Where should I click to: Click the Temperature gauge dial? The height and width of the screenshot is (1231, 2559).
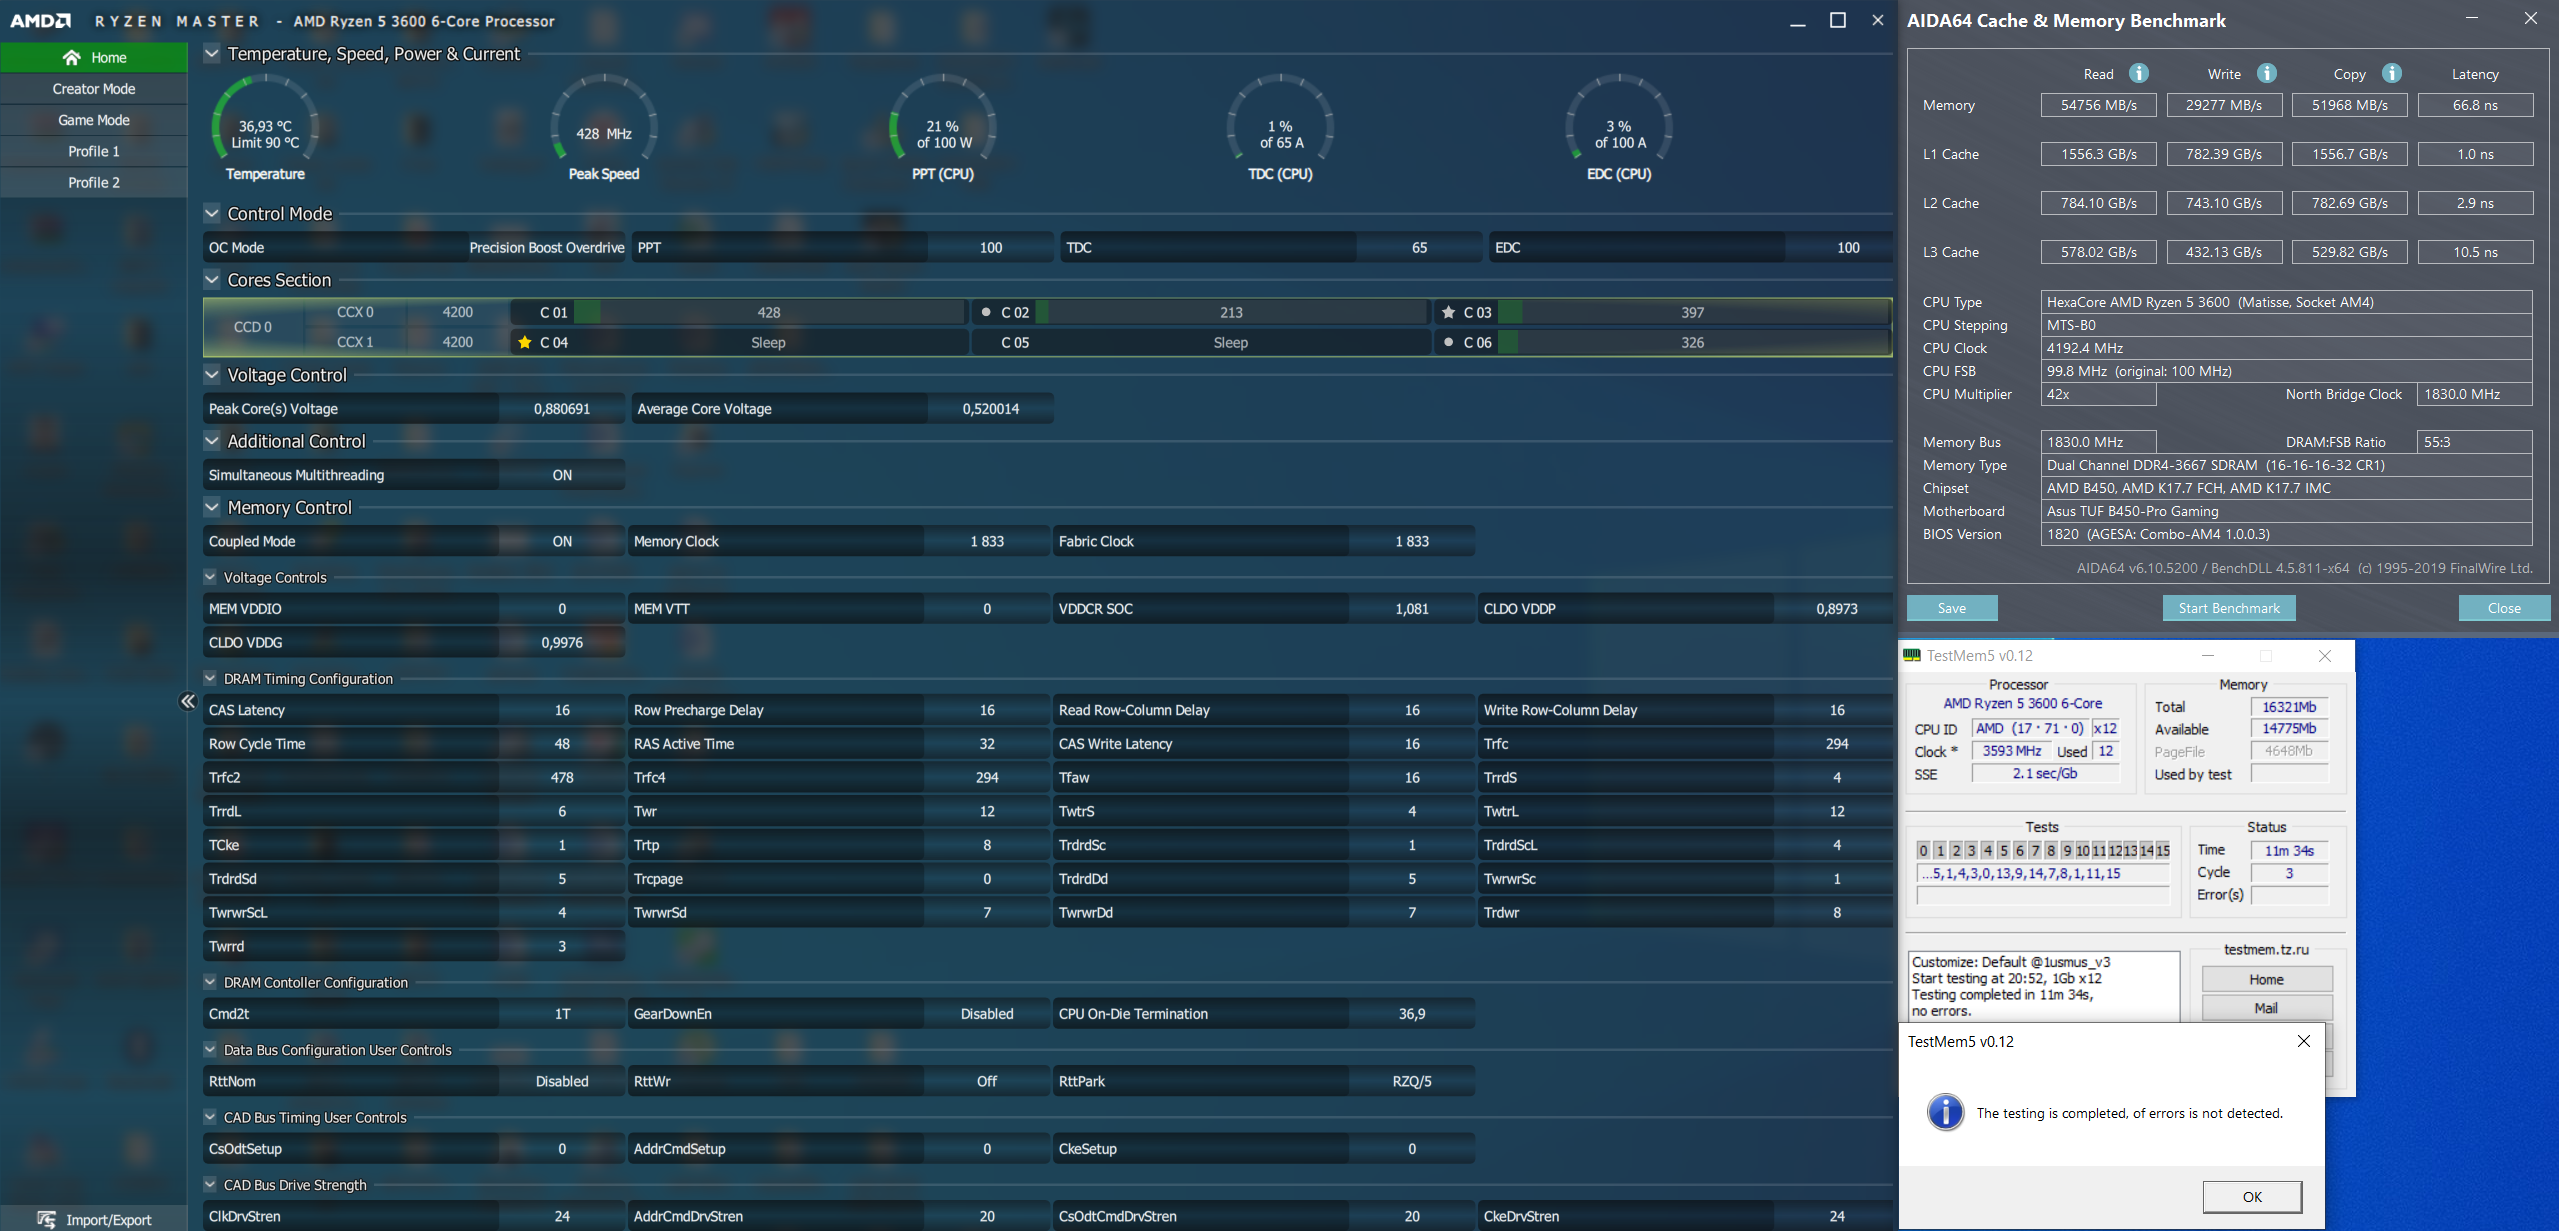click(x=265, y=128)
